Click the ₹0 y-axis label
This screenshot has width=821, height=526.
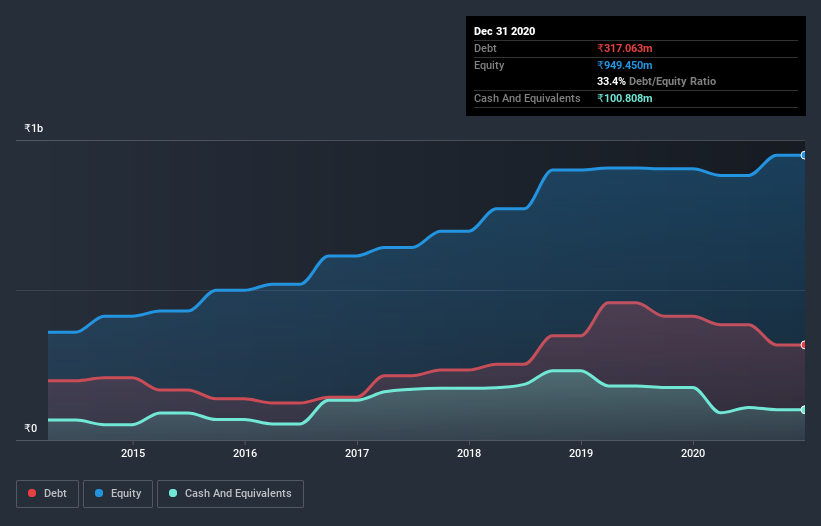click(31, 428)
